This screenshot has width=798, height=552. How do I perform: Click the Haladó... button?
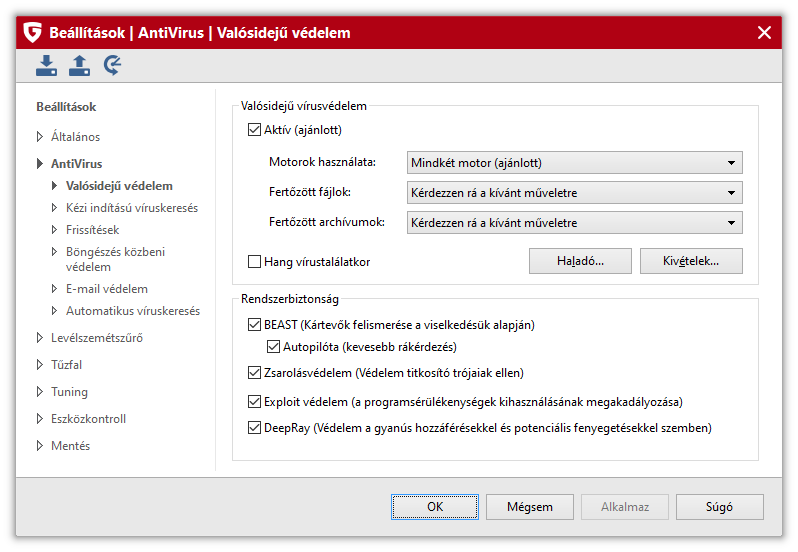[580, 261]
